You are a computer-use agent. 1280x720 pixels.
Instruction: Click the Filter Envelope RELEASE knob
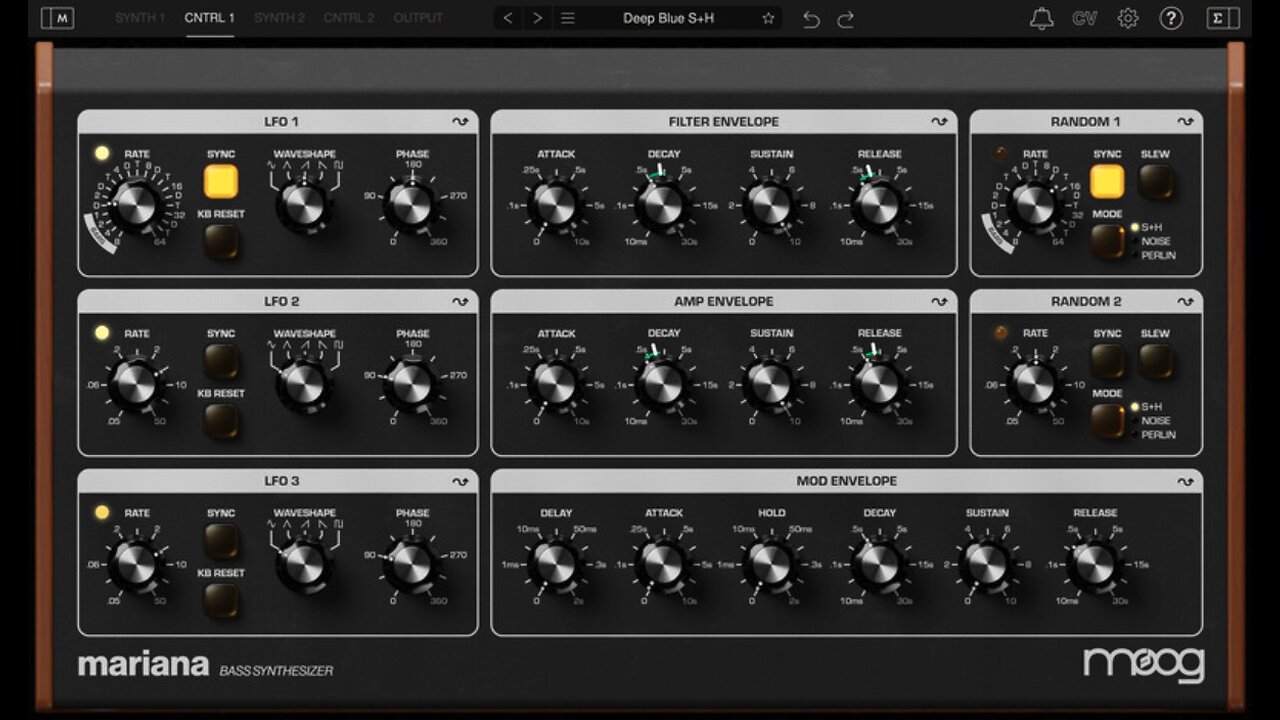879,204
